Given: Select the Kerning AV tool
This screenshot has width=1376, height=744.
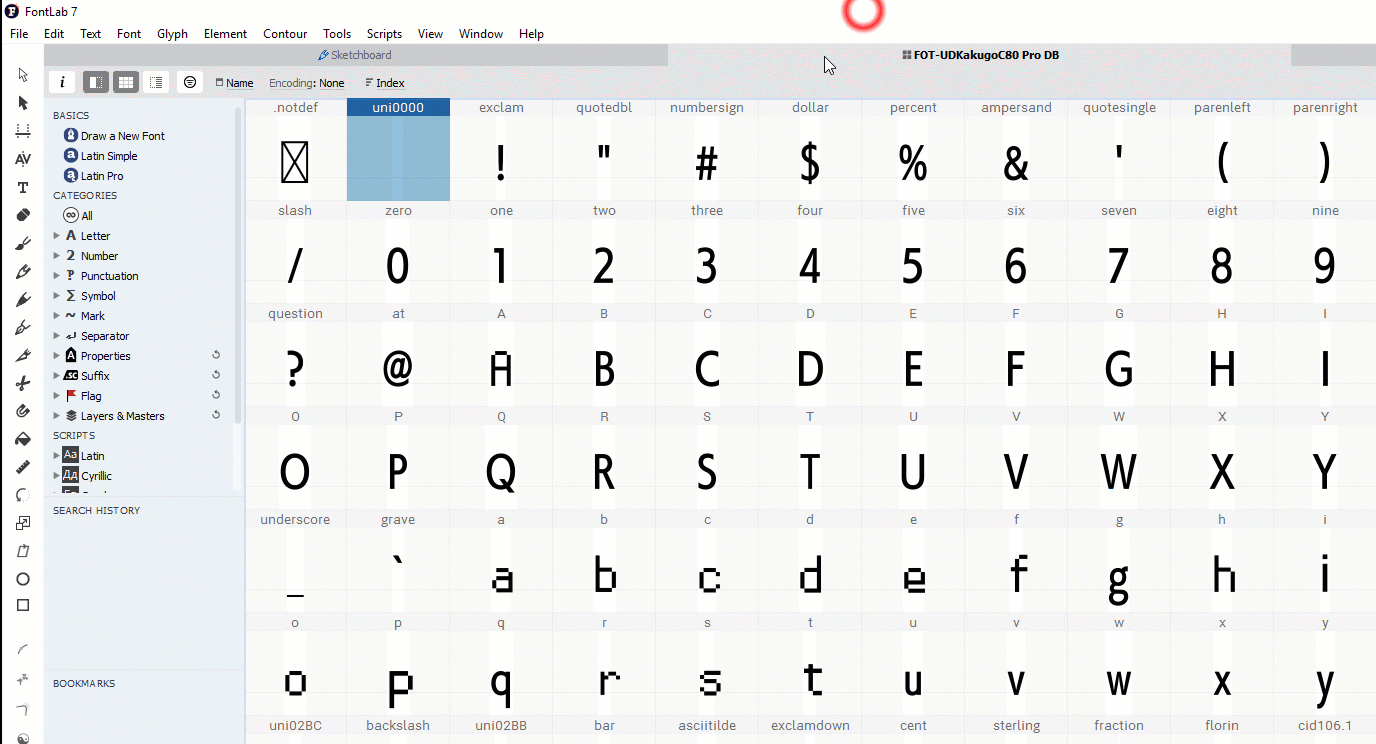Looking at the screenshot, I should pos(23,159).
